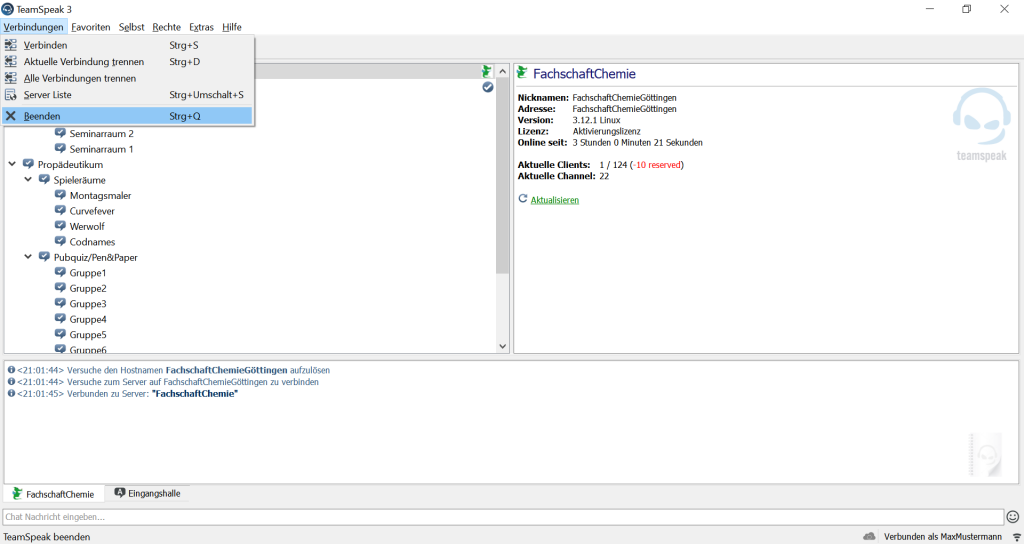Select the Gruppe4 channel

(x=88, y=319)
